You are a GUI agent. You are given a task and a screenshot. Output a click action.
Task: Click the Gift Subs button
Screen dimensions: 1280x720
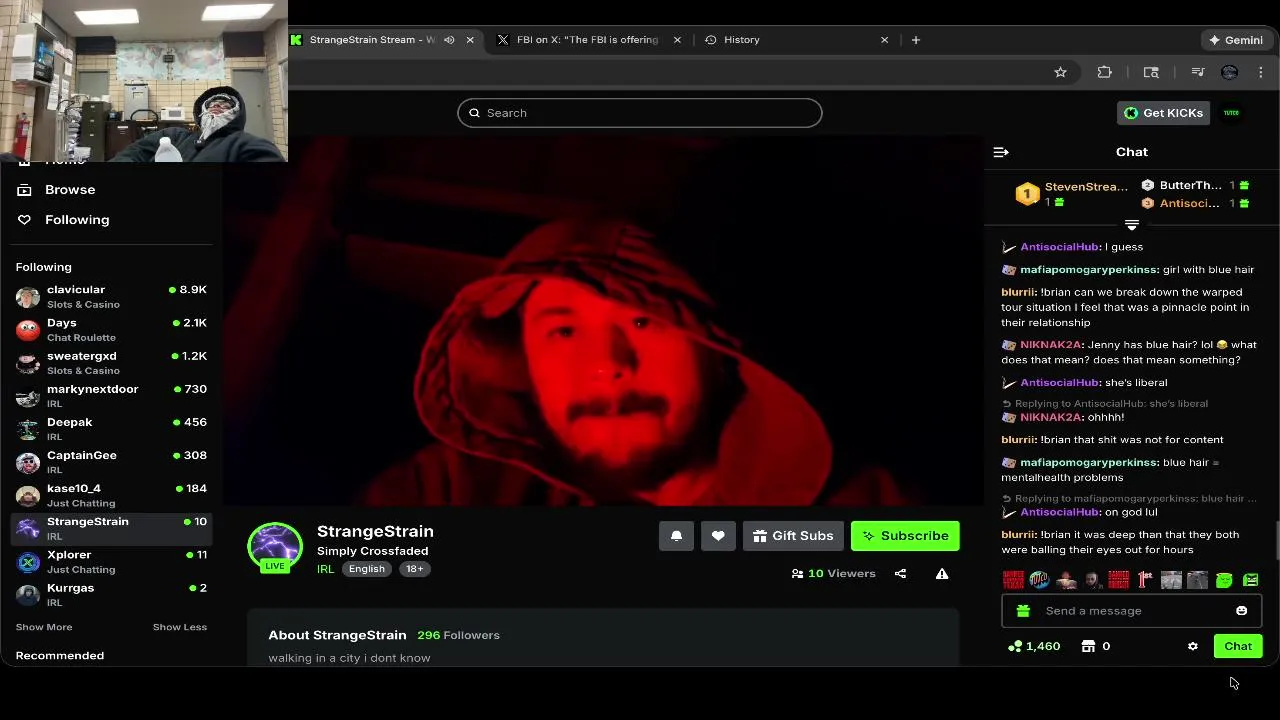point(794,536)
